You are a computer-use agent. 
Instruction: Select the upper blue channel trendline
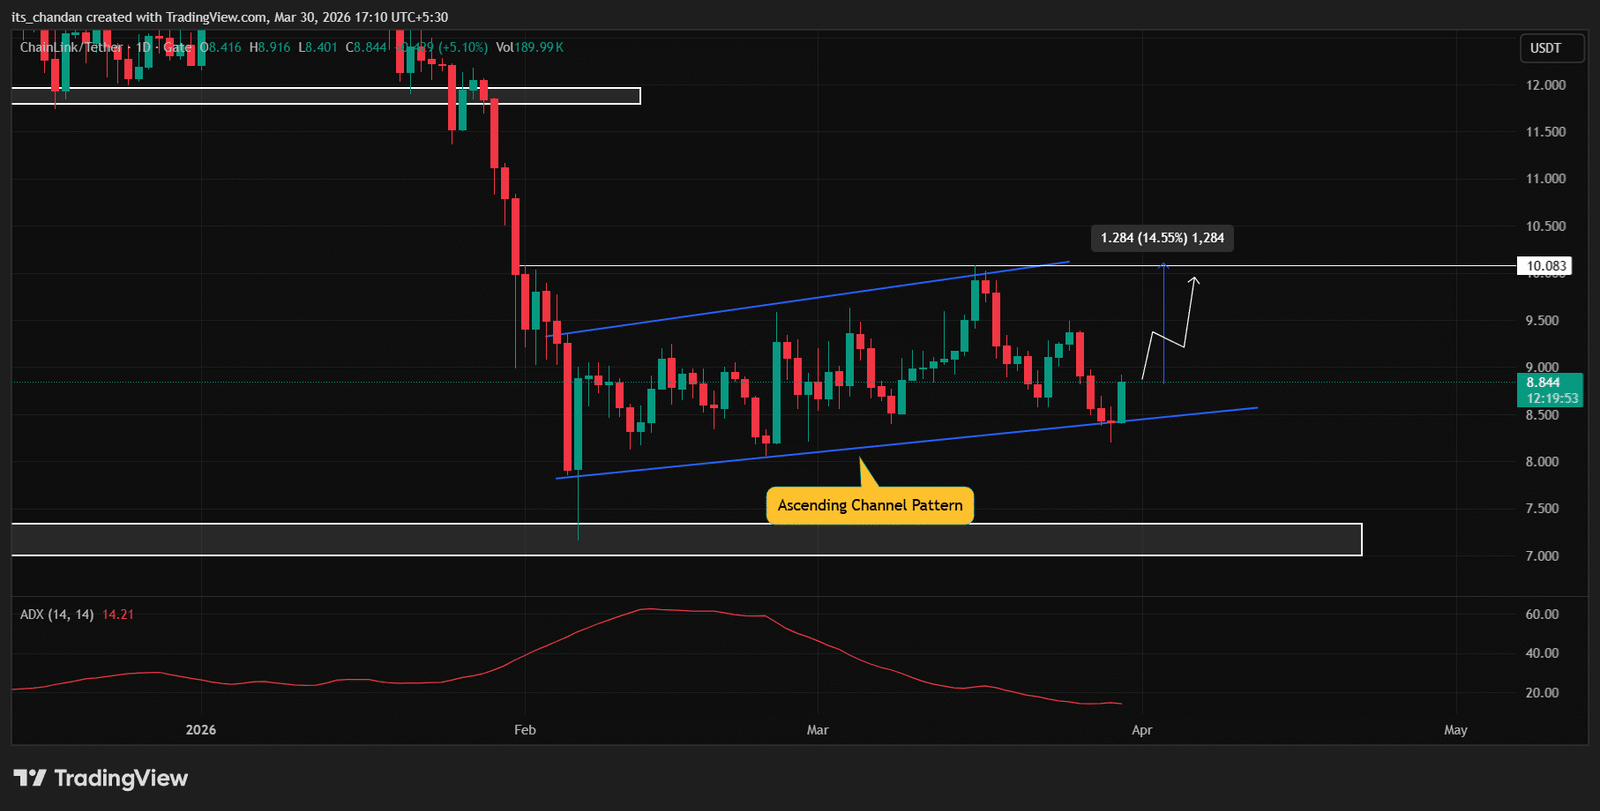click(800, 299)
